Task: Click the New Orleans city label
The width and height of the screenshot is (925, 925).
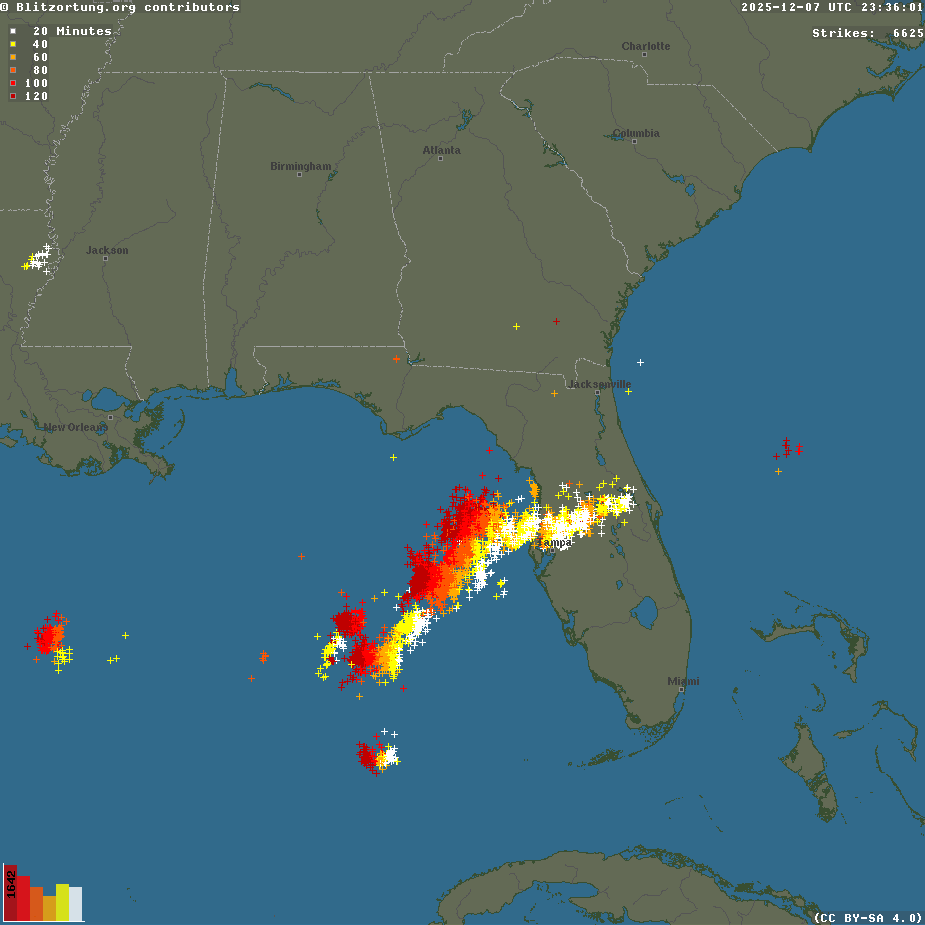Action: point(74,427)
